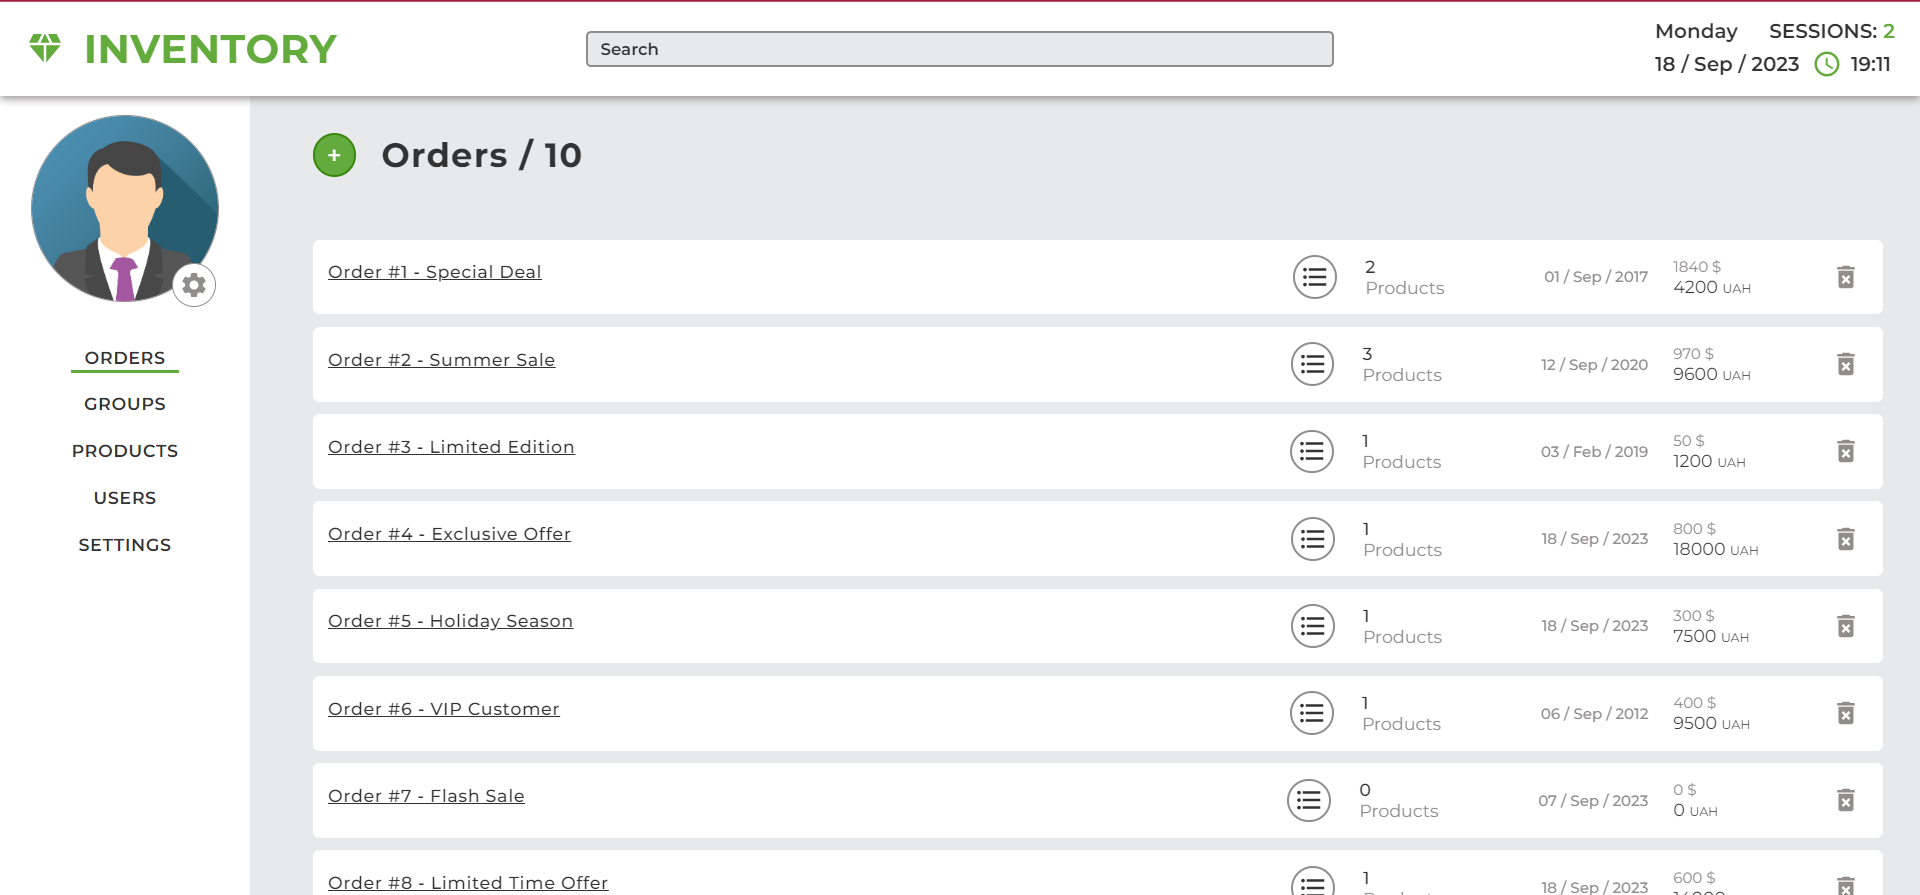This screenshot has width=1920, height=895.
Task: Click the user avatar picture
Action: (125, 209)
